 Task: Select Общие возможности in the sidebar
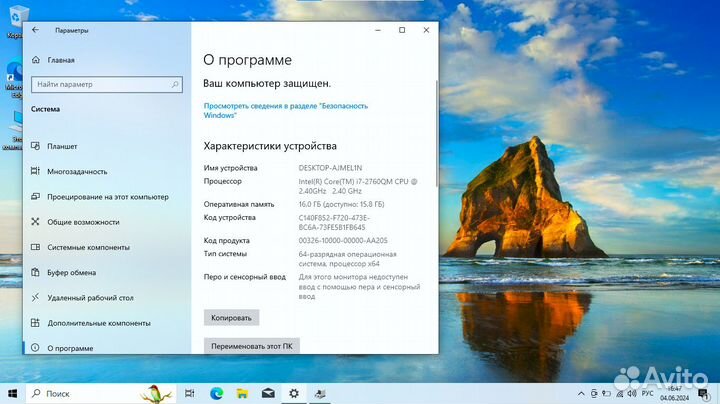tap(83, 222)
